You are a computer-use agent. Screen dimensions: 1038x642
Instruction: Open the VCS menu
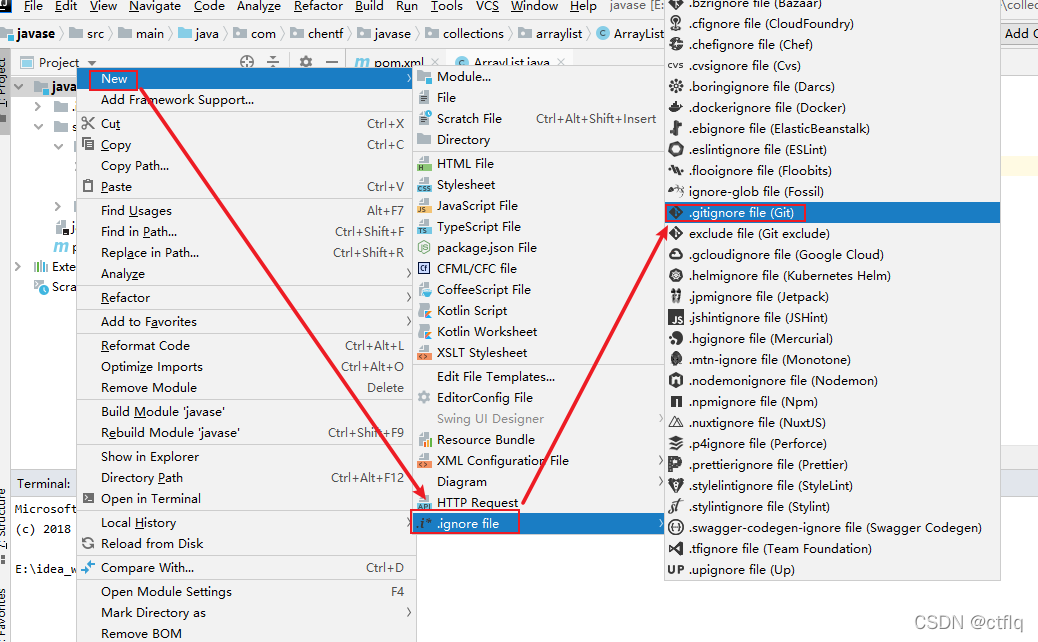(x=487, y=6)
